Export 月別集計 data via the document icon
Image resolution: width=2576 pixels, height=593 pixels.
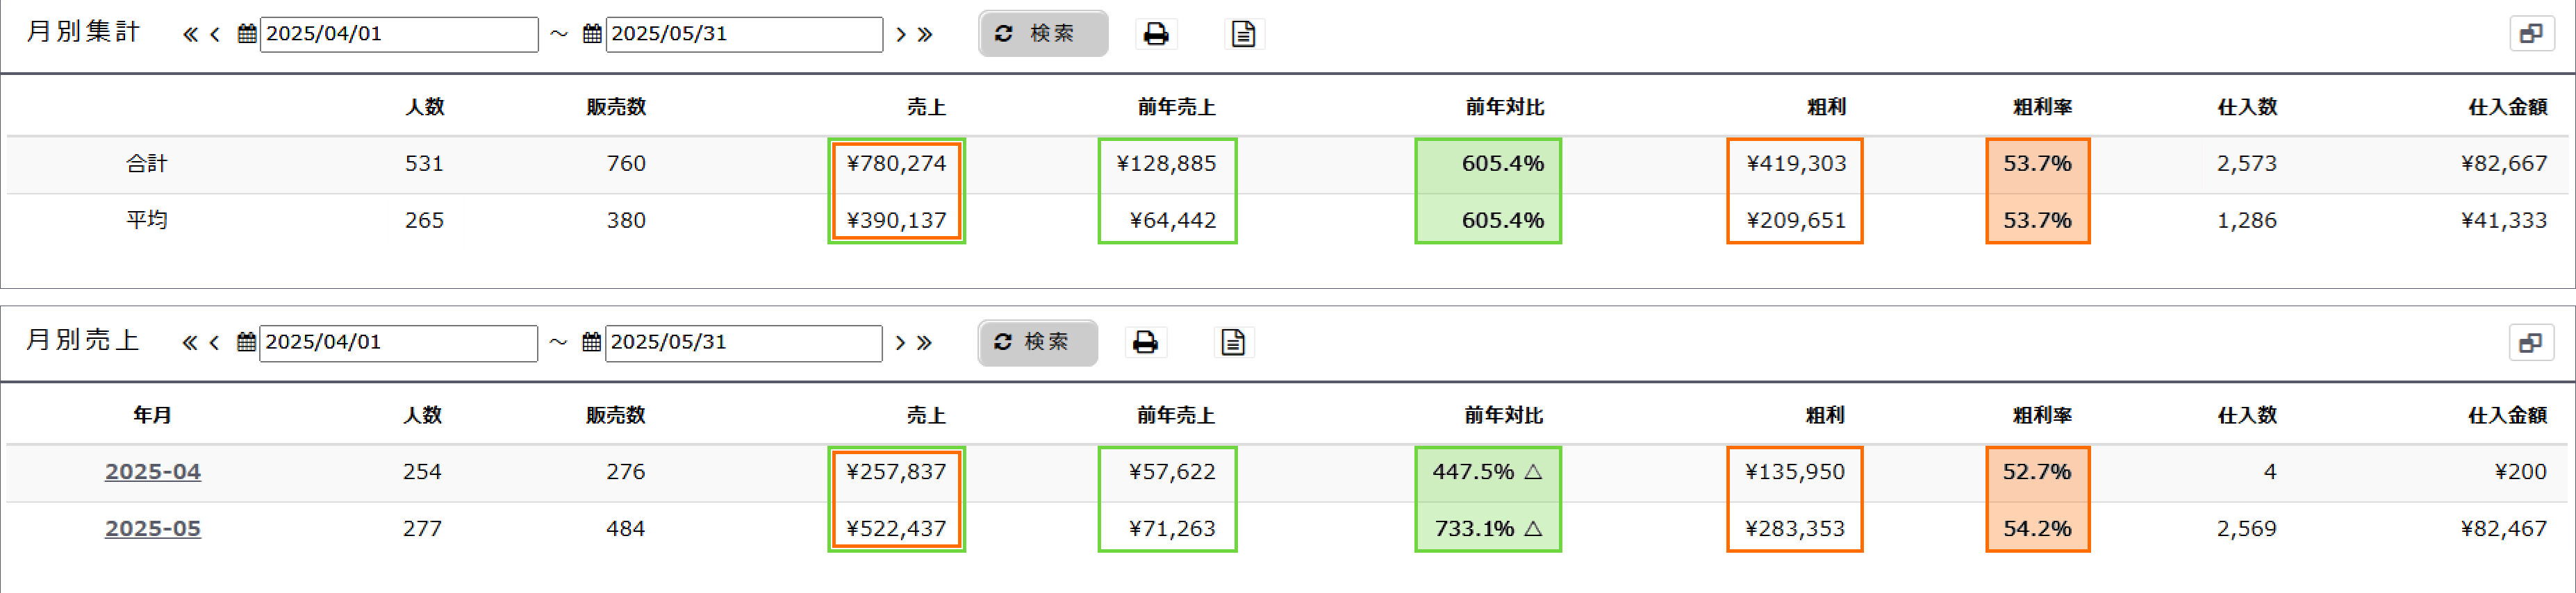click(1244, 33)
